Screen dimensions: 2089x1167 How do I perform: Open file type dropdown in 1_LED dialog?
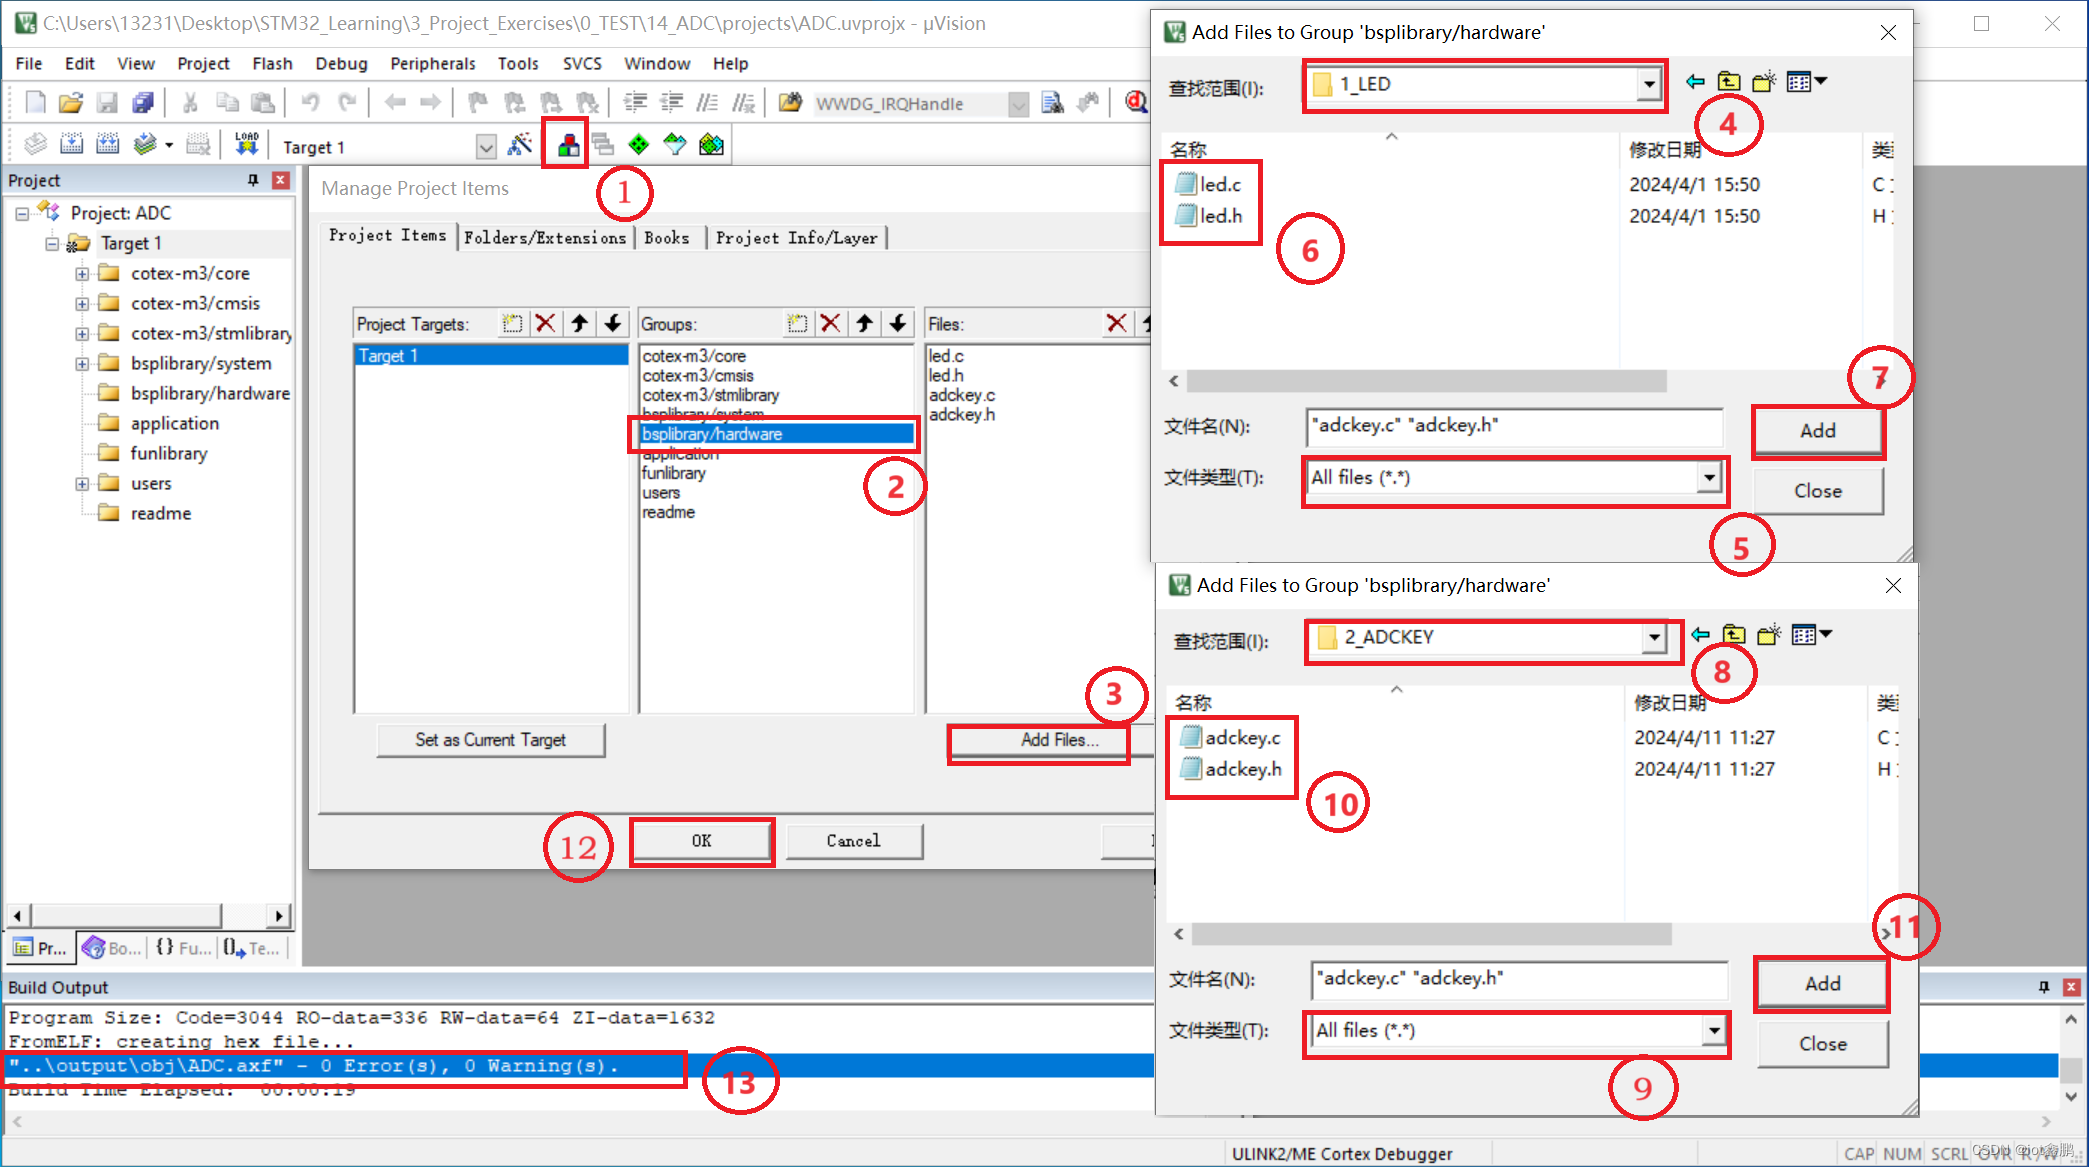(1709, 478)
